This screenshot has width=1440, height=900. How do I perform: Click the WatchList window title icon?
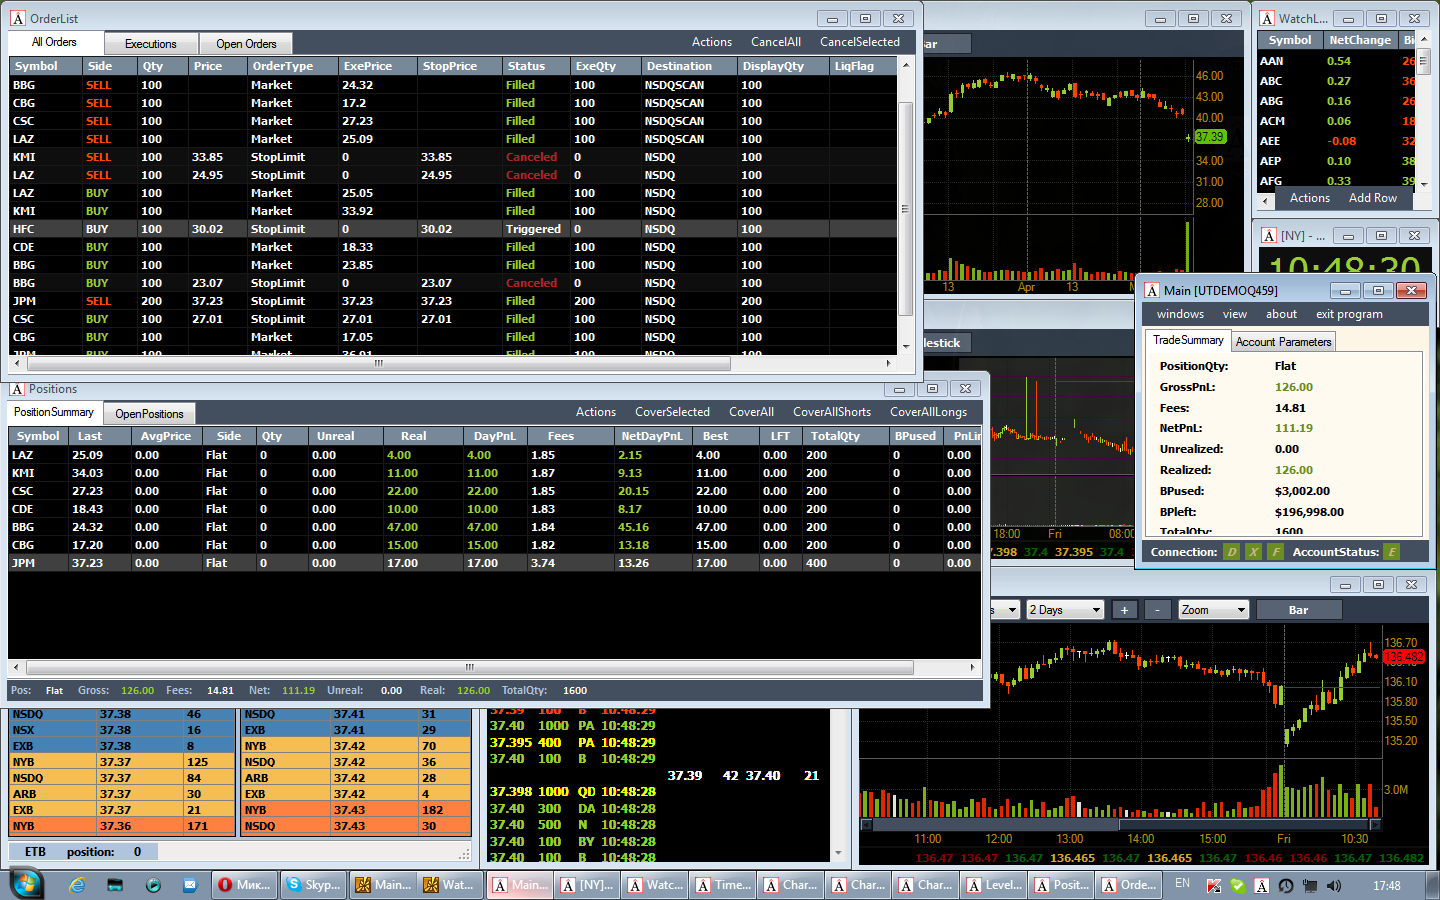click(x=1267, y=18)
